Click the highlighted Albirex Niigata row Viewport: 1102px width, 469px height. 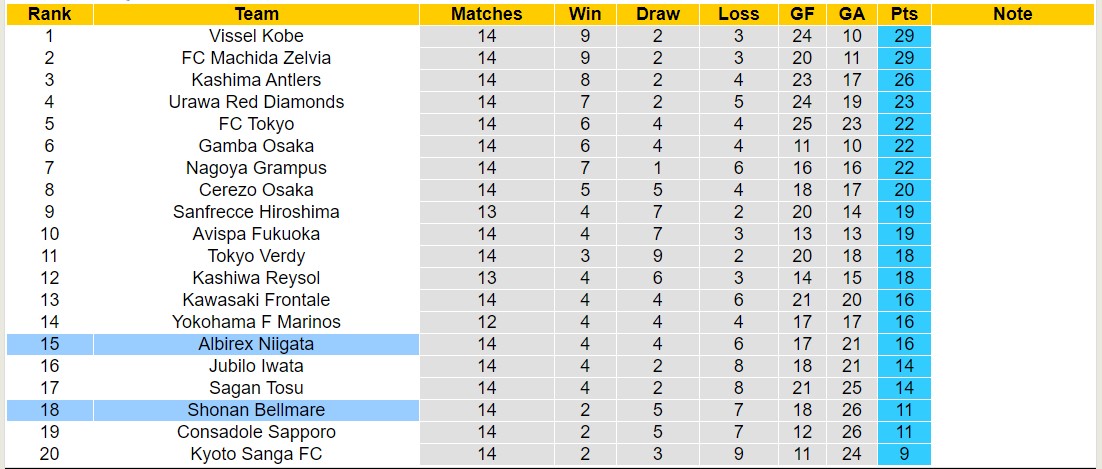[256, 344]
